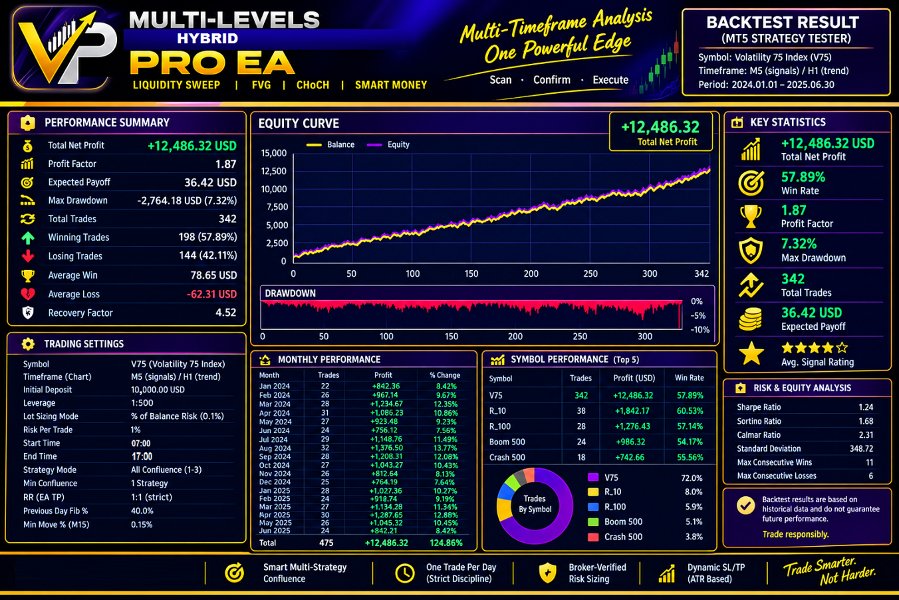This screenshot has height=600, width=899.
Task: Click the yellow Balance legend marker
Action: point(314,145)
